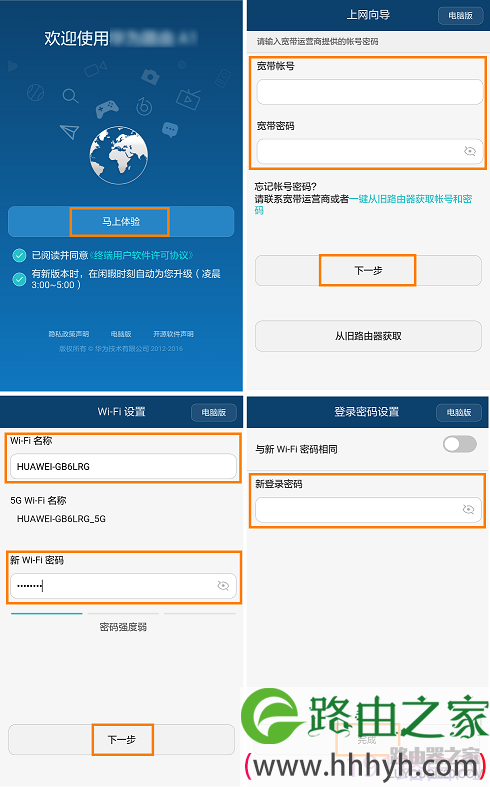Screen dimensions: 490x787
Task: Reveal the 新登录密码 with the eye icon
Action: coord(468,510)
